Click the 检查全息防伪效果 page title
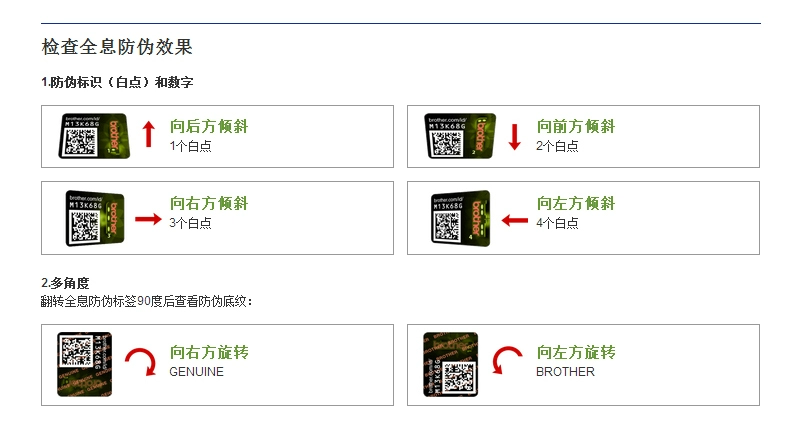 (117, 47)
